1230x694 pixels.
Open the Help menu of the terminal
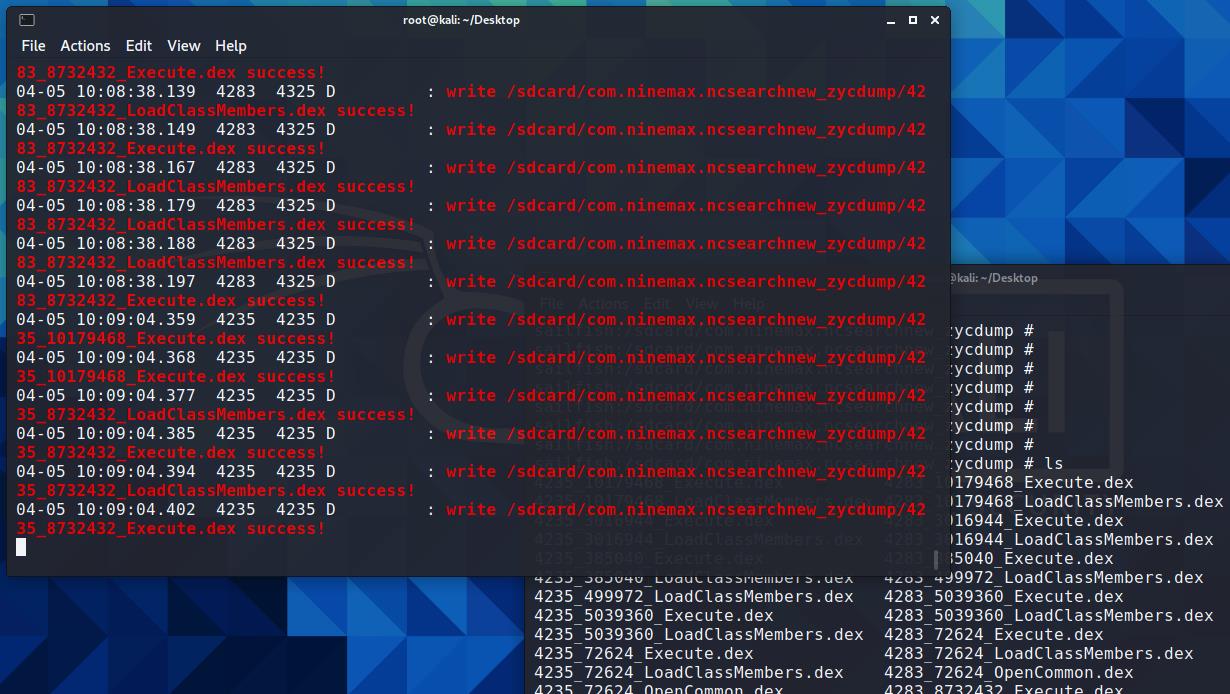[230, 45]
